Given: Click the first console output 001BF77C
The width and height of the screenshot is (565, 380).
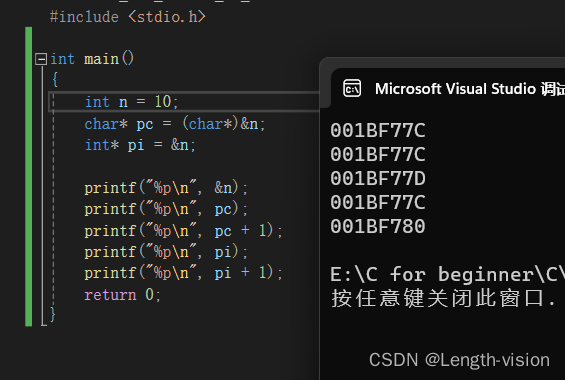Looking at the screenshot, I should pos(378,130).
